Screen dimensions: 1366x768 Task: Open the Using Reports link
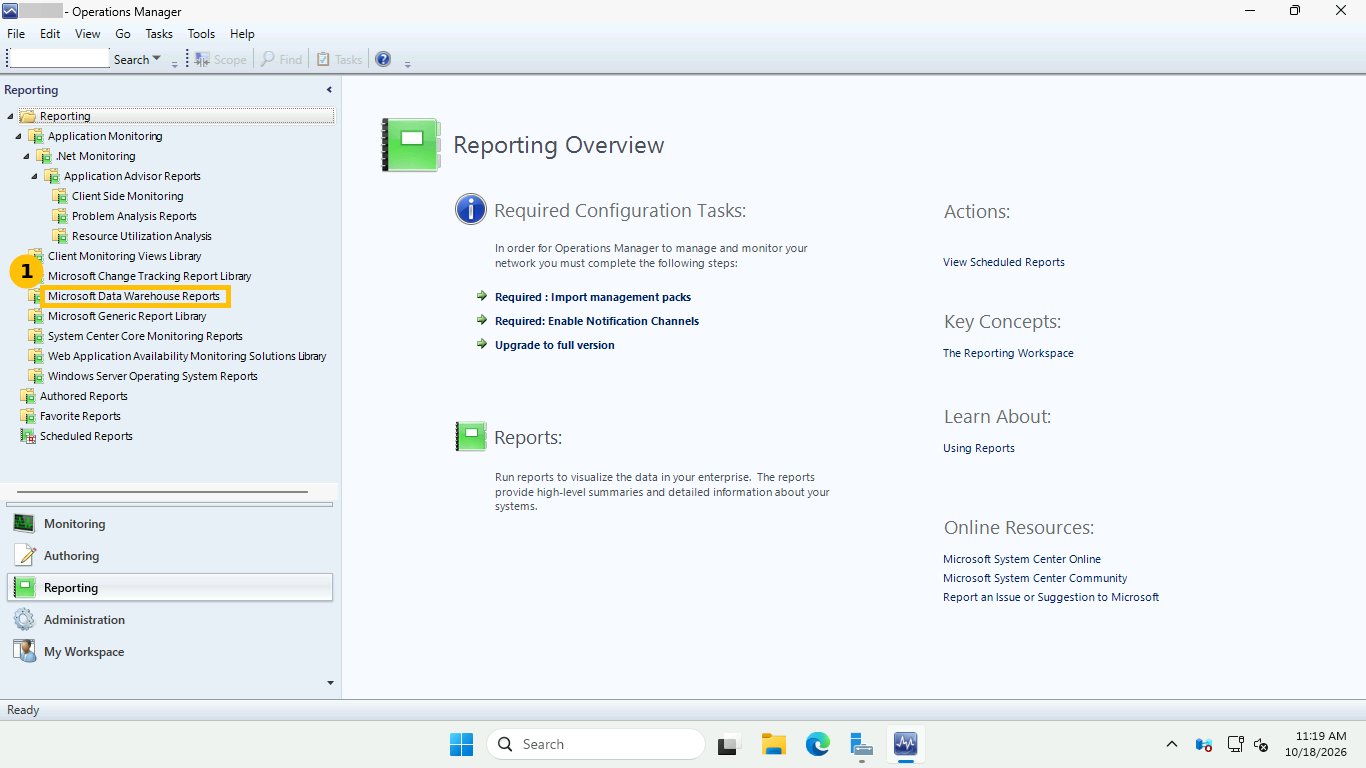coord(978,448)
